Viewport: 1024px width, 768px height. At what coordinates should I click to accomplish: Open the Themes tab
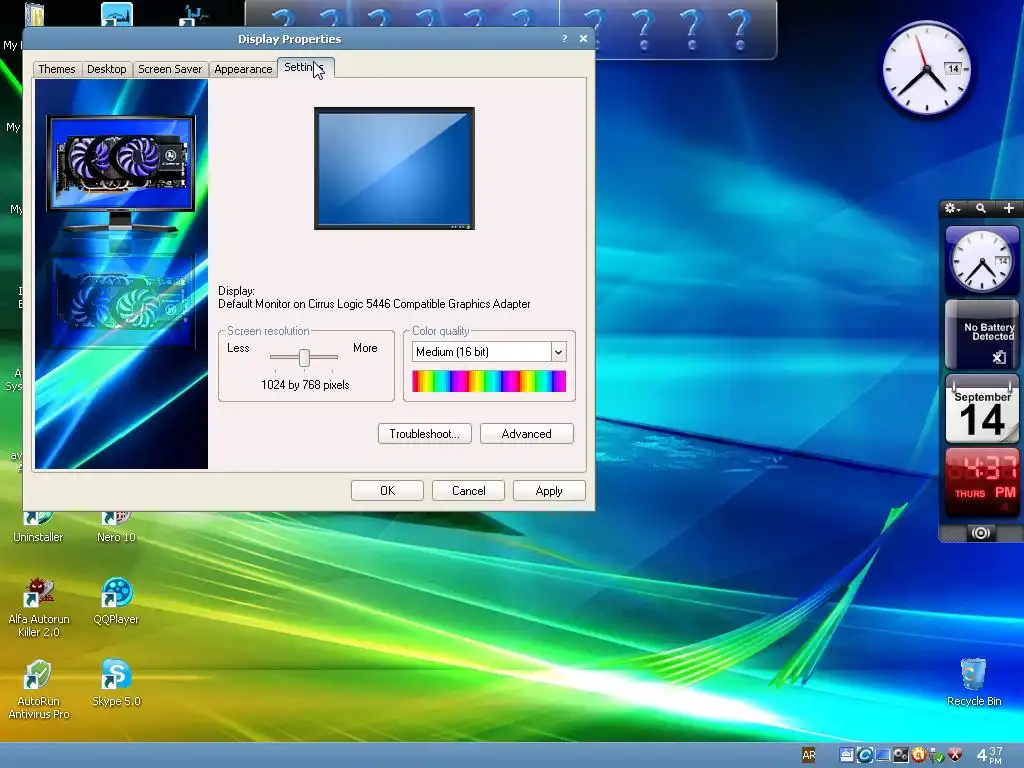tap(57, 69)
